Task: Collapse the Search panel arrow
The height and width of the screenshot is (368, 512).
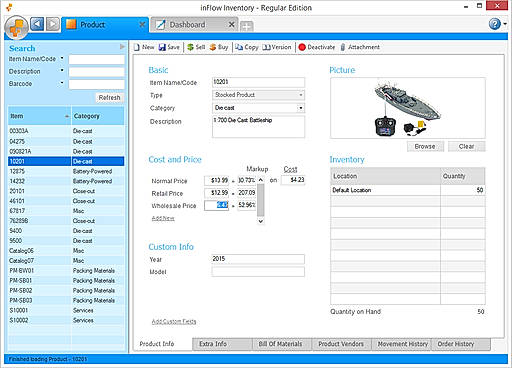Action: click(122, 47)
